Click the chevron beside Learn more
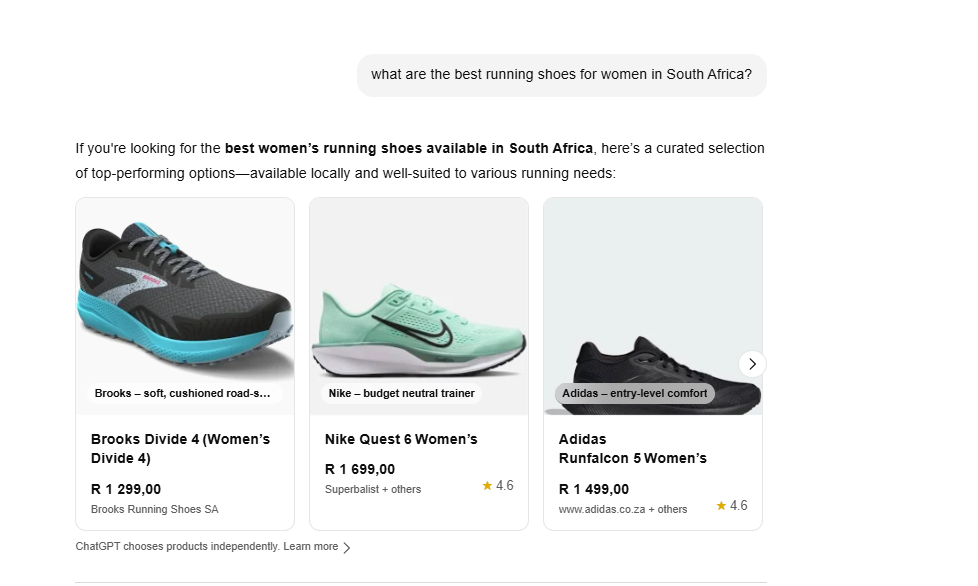Image resolution: width=978 pixels, height=586 pixels. click(x=347, y=547)
